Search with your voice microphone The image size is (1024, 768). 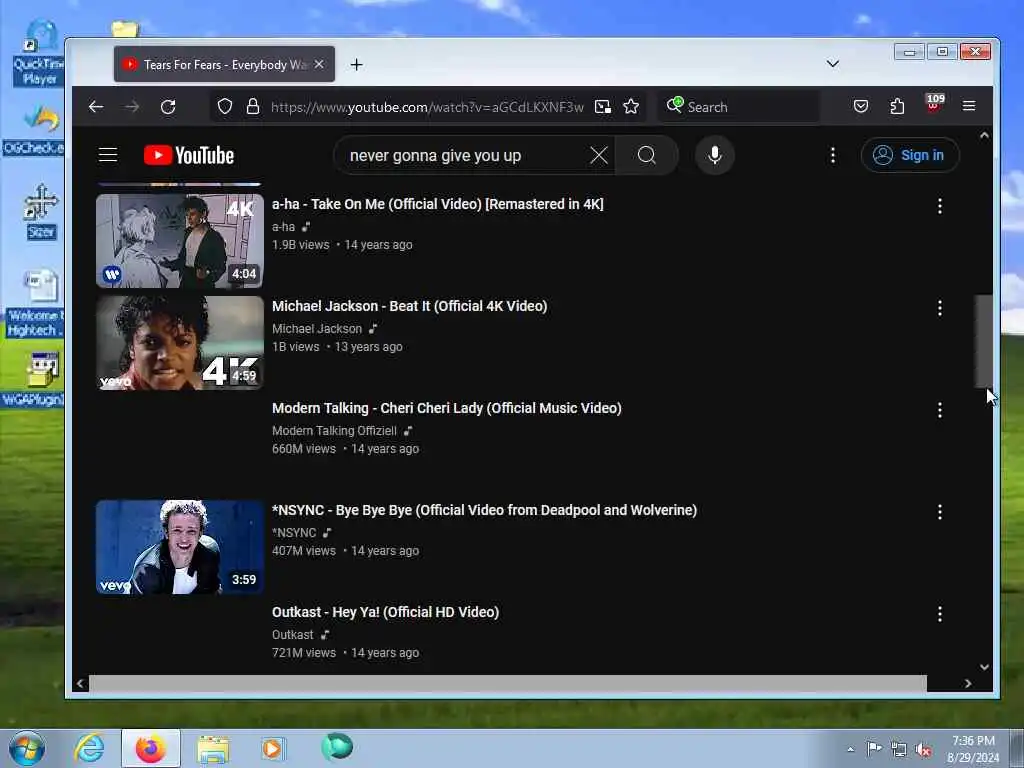click(714, 155)
